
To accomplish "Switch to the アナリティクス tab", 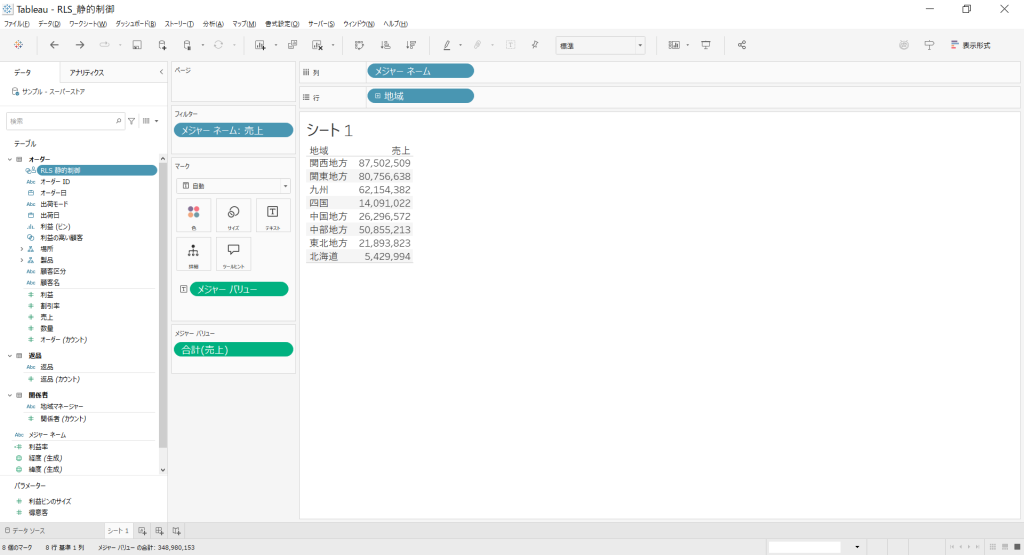I will click(87, 73).
